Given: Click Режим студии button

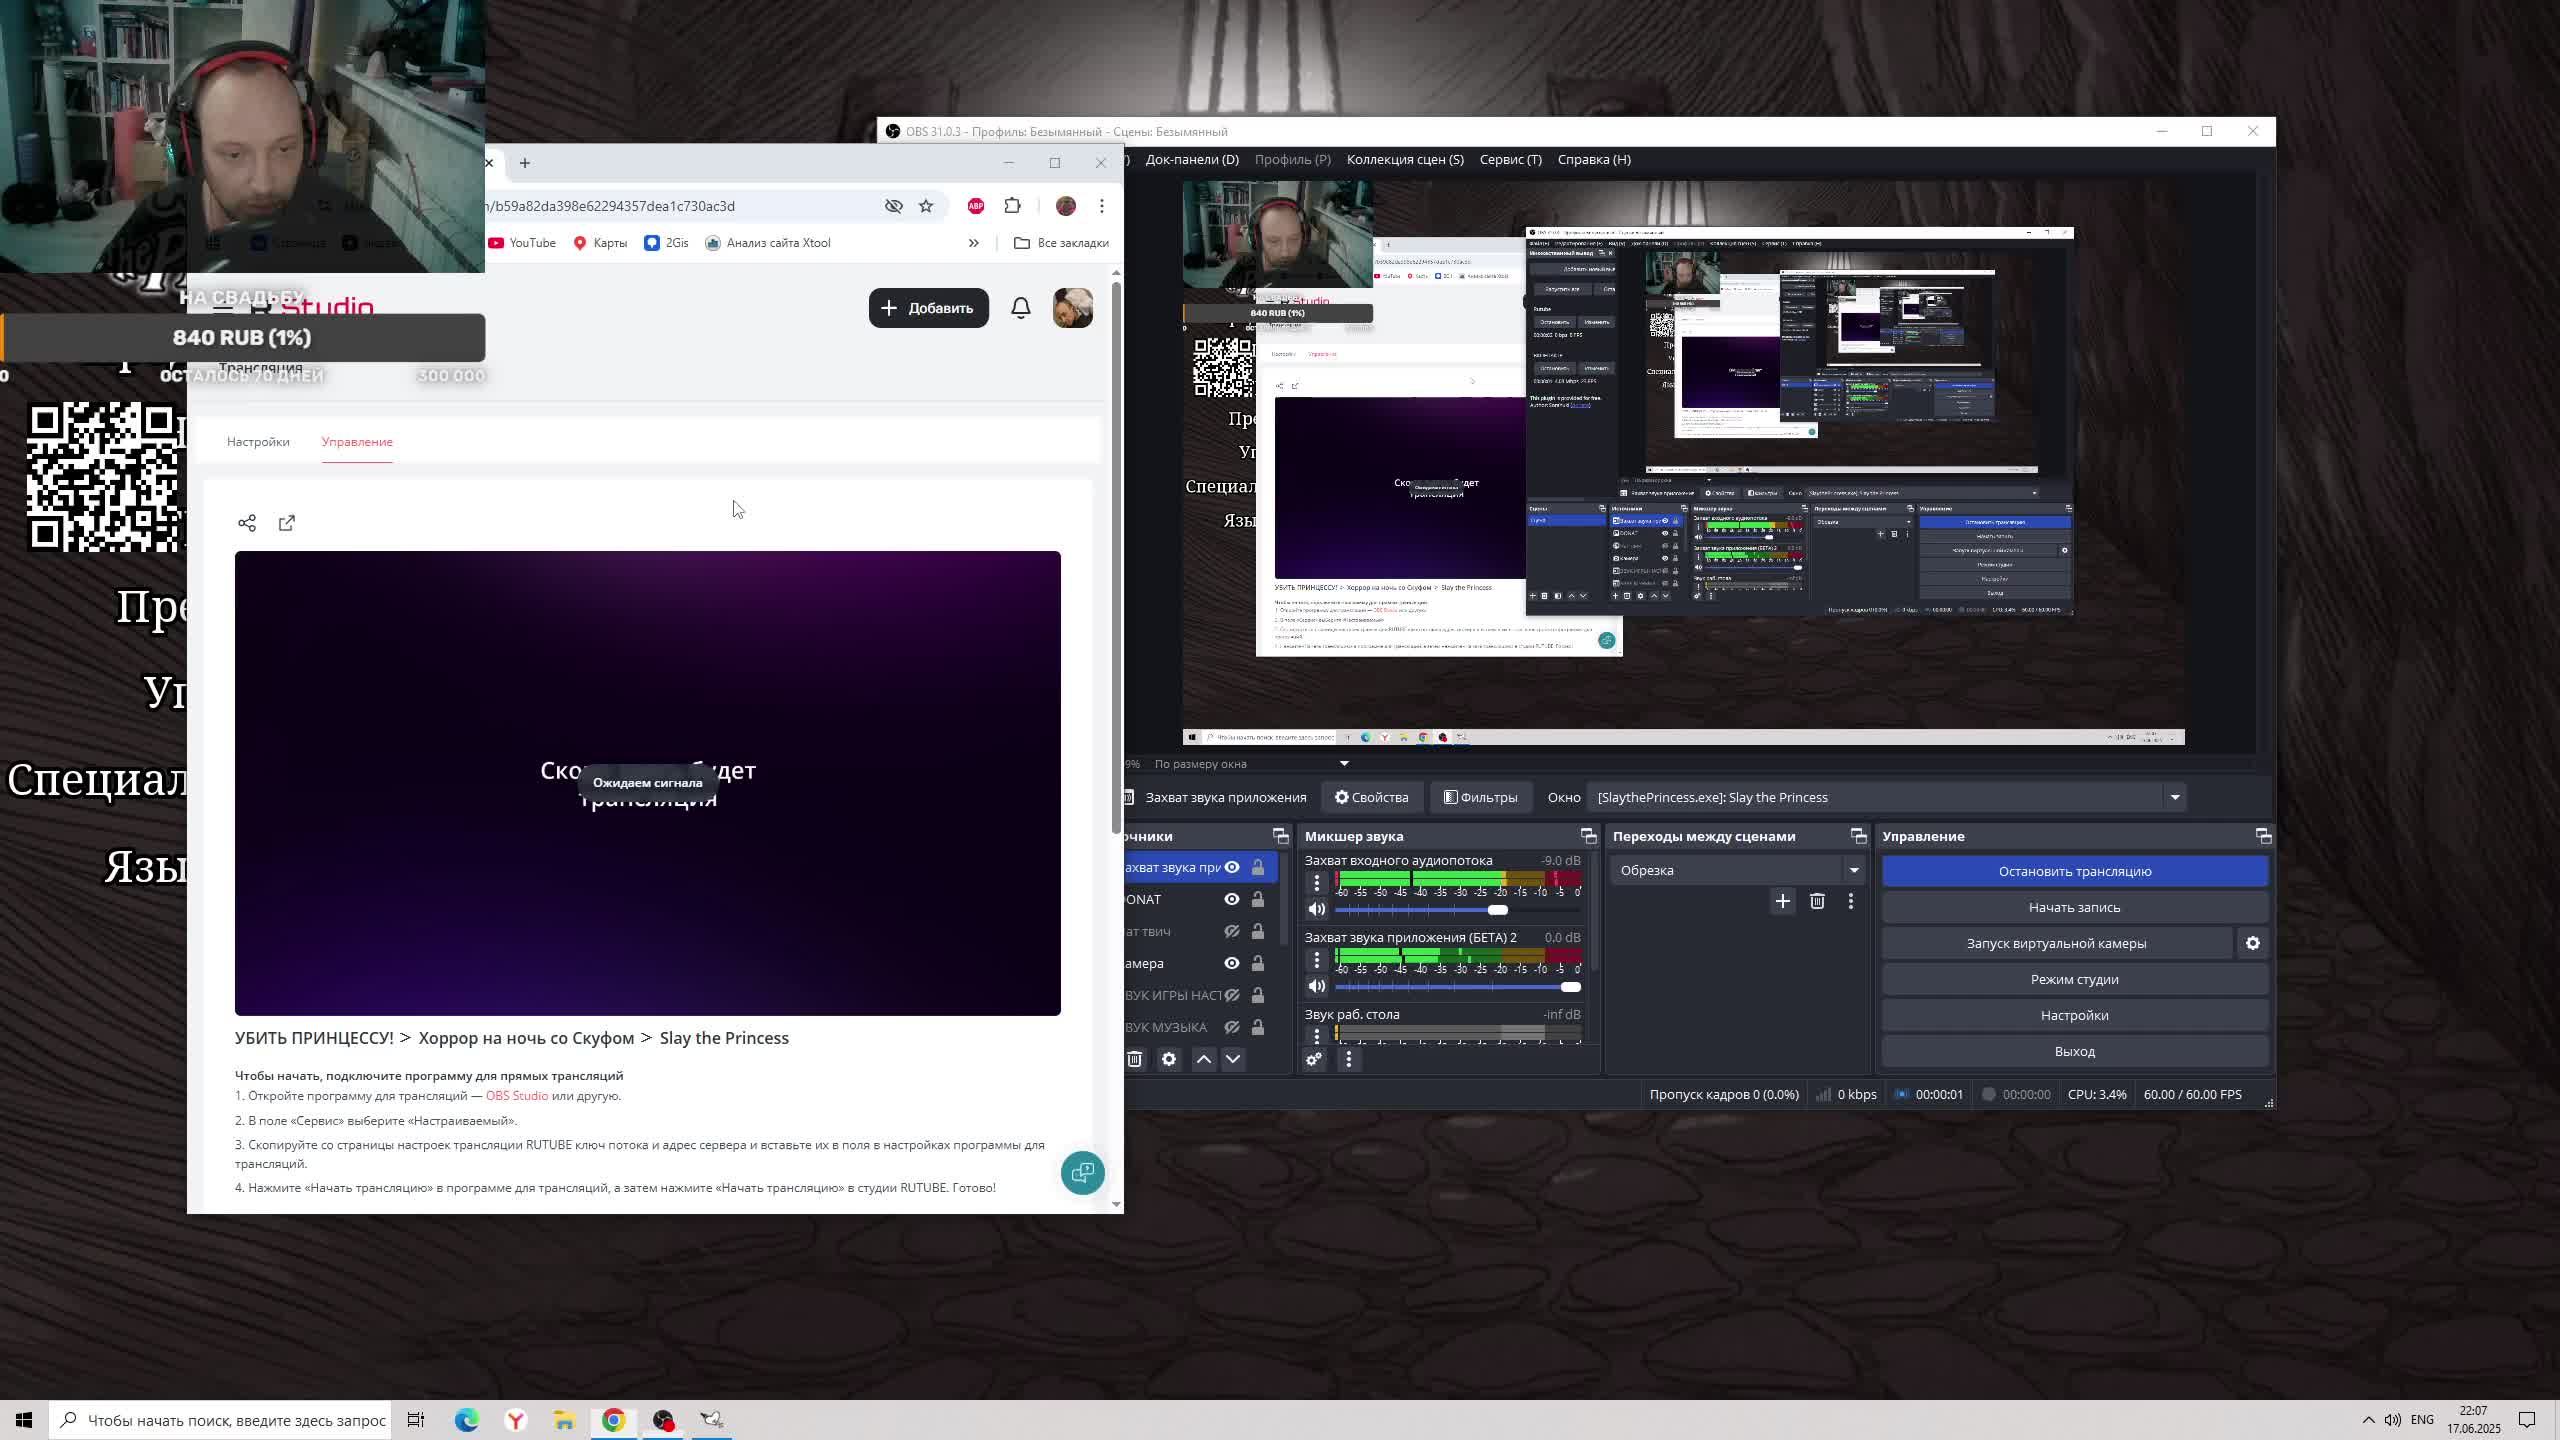Looking at the screenshot, I should click(2075, 979).
